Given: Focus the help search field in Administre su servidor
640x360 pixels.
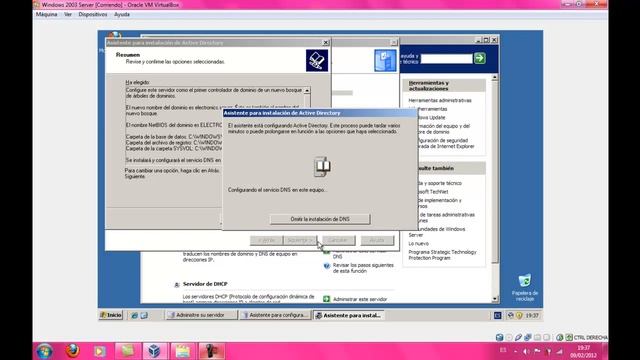Looking at the screenshot, I should point(447,59).
